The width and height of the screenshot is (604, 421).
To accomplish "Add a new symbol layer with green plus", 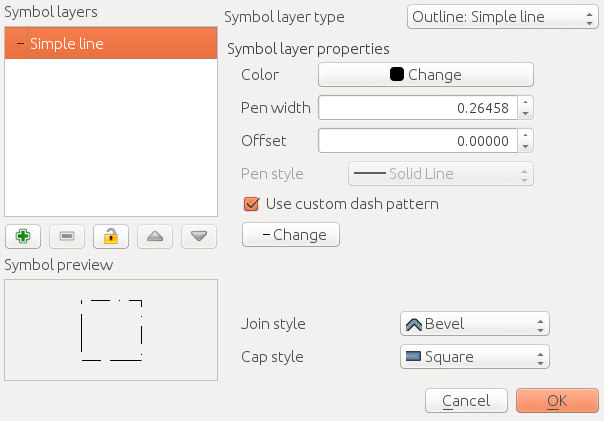I will pos(23,236).
